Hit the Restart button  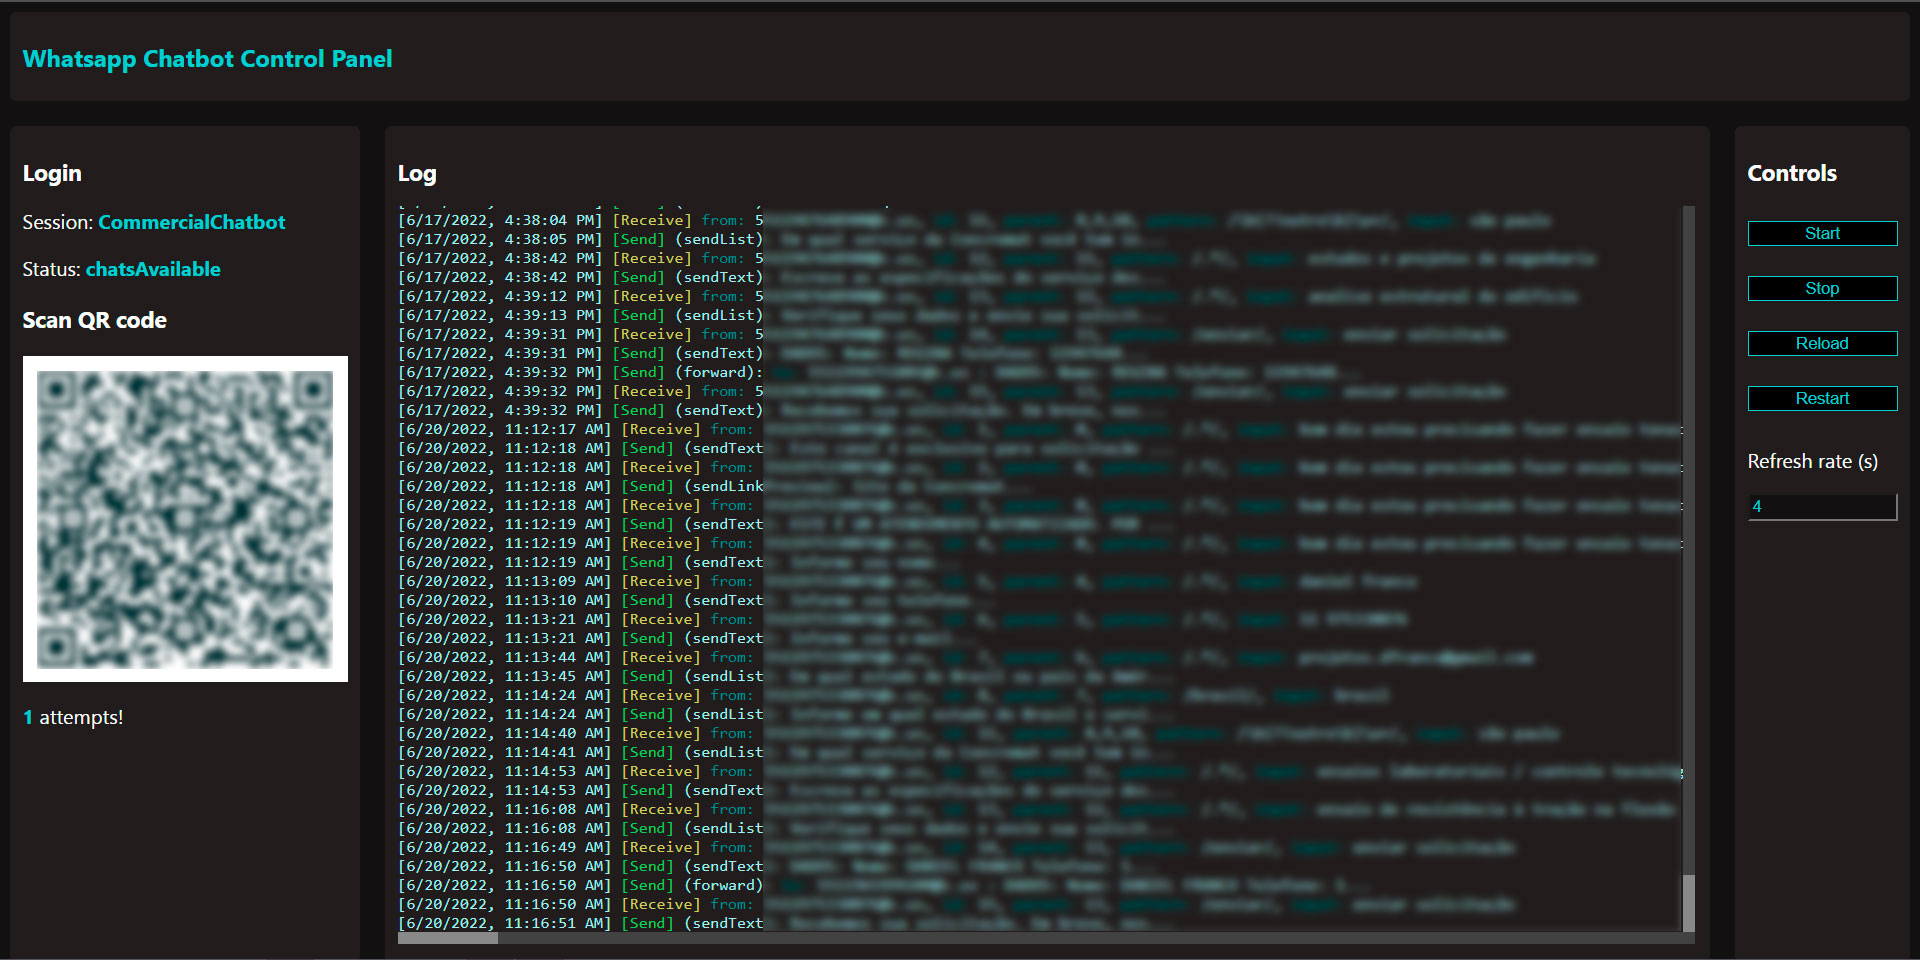click(x=1821, y=398)
